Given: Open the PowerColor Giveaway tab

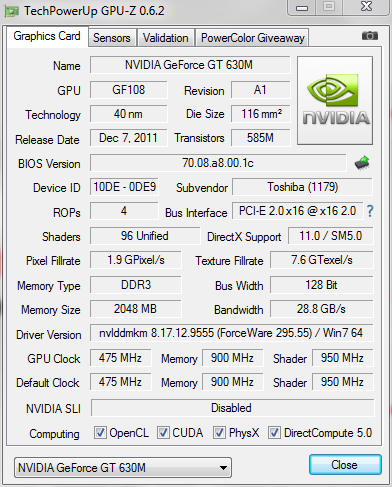Looking at the screenshot, I should 253,38.
